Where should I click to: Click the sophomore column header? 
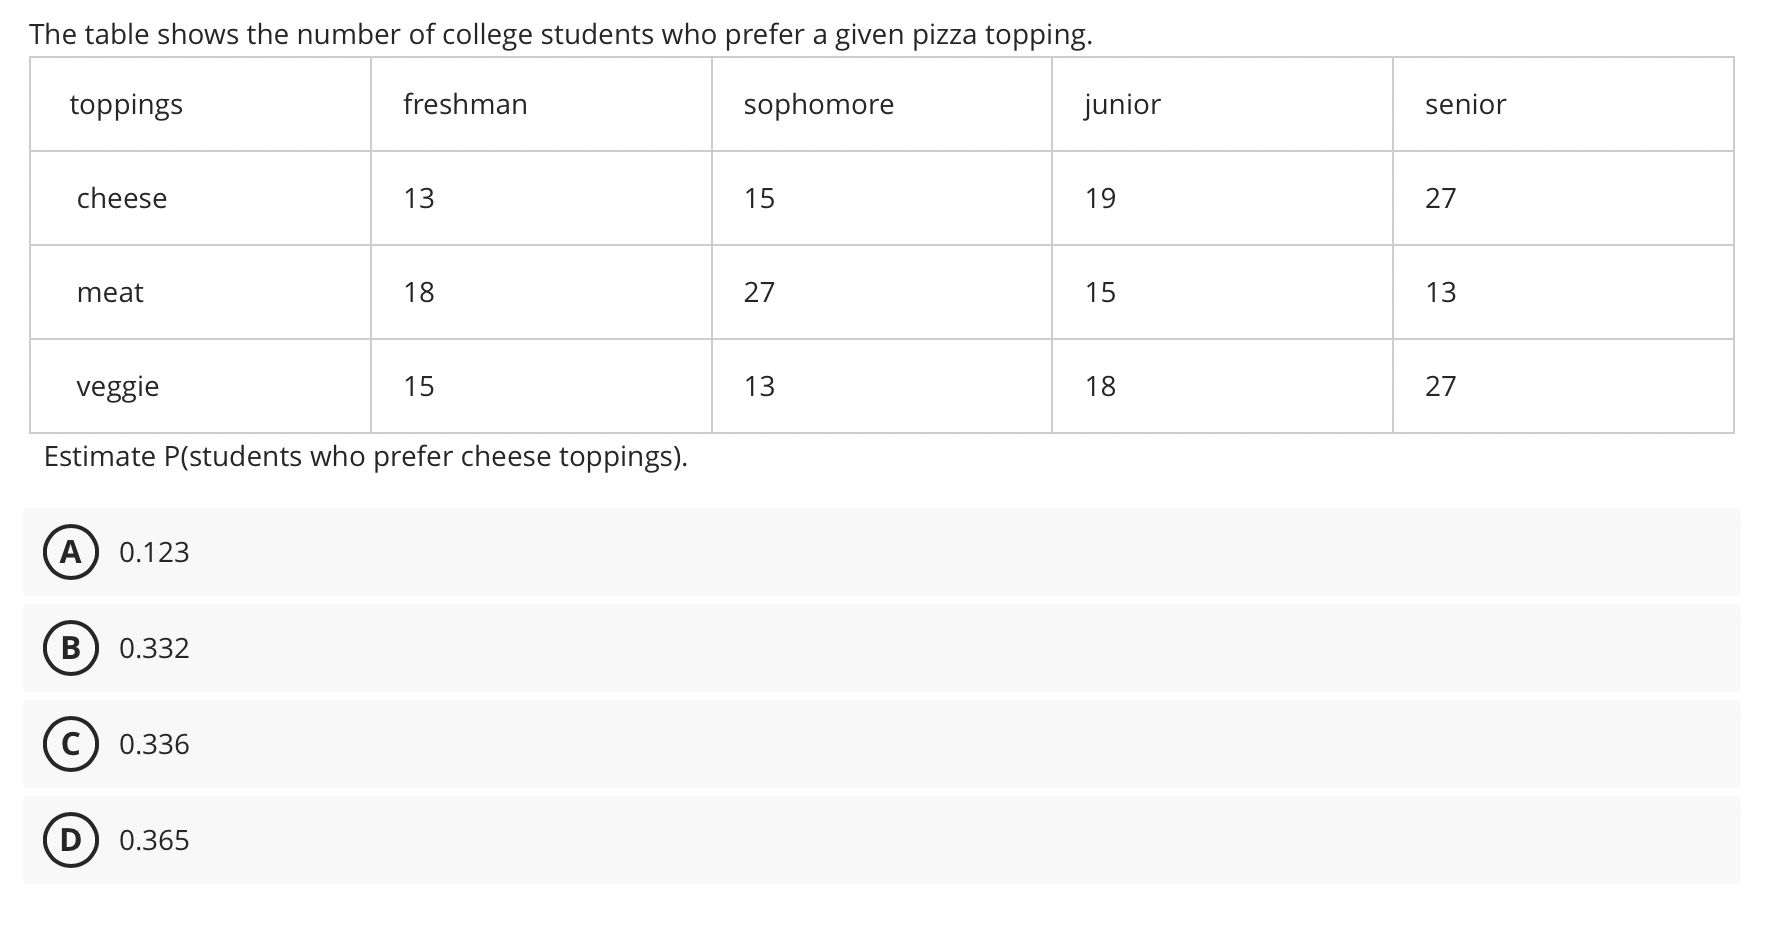[x=817, y=104]
